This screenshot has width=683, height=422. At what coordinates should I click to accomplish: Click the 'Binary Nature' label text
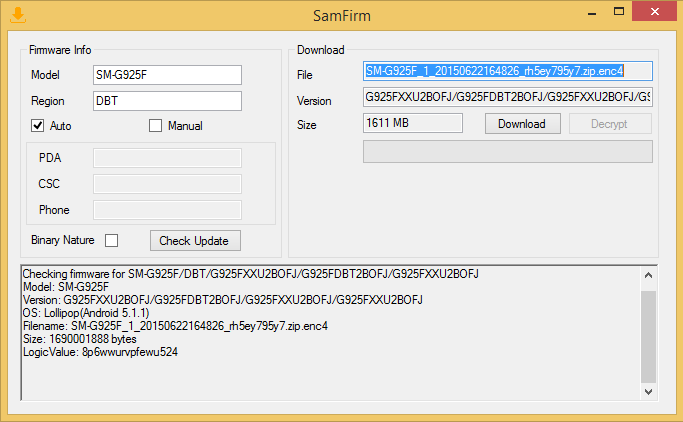coord(63,240)
